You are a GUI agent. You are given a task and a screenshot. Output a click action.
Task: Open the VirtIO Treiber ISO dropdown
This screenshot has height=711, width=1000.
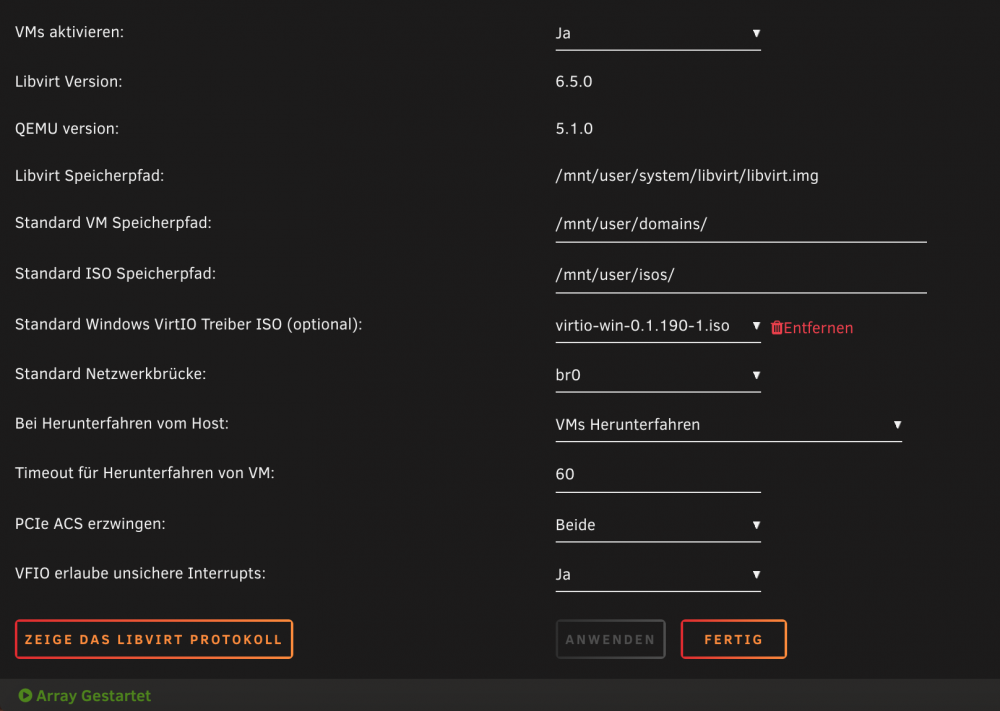click(x=658, y=326)
